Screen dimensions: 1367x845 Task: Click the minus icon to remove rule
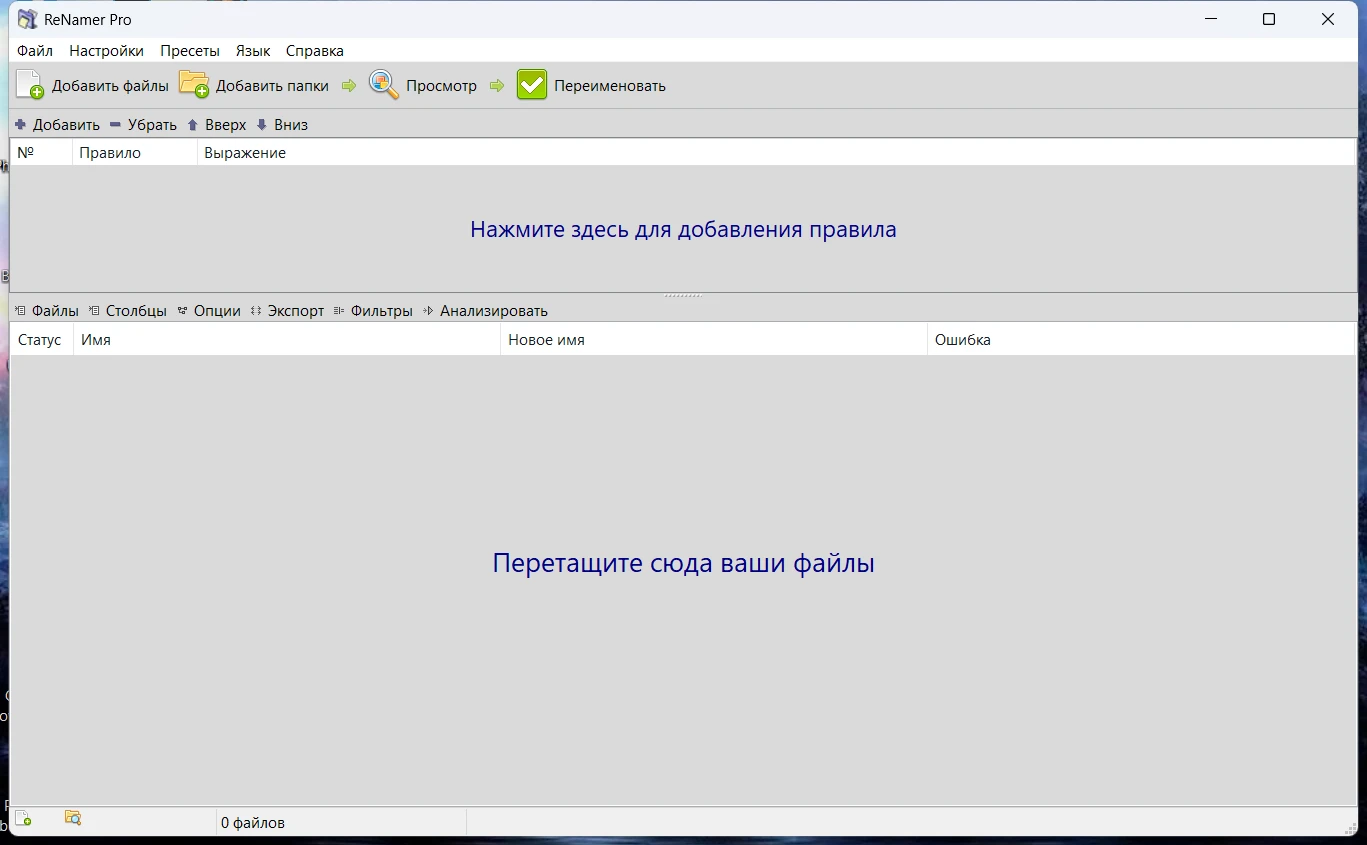[115, 125]
